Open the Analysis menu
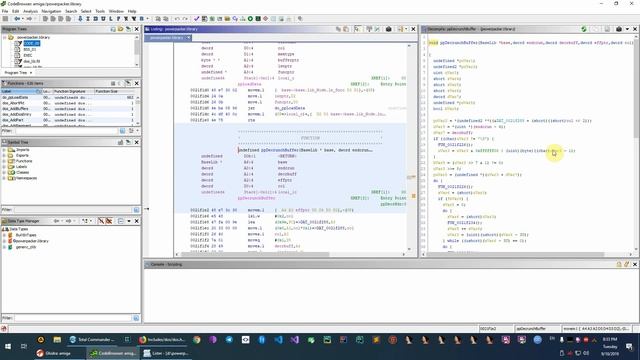640x360 pixels. (30, 11)
